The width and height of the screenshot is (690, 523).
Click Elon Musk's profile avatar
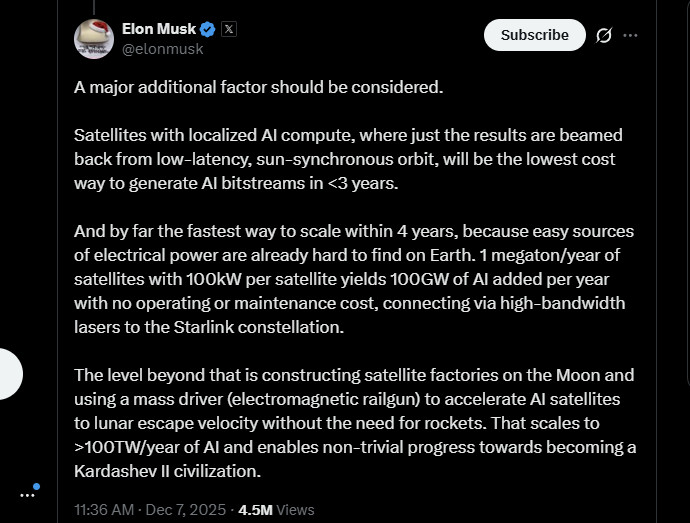(x=93, y=38)
